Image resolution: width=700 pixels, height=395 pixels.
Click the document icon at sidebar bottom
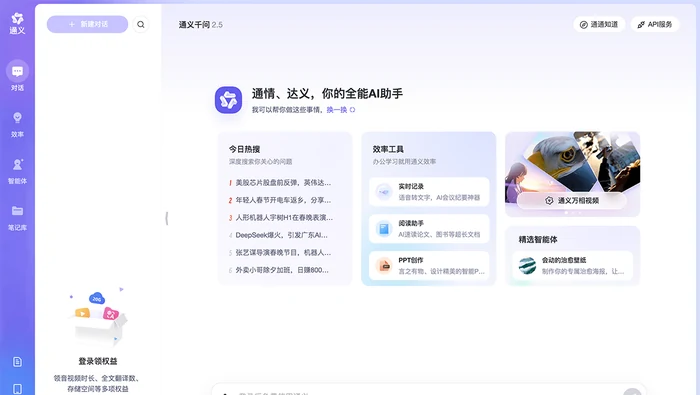(17, 362)
